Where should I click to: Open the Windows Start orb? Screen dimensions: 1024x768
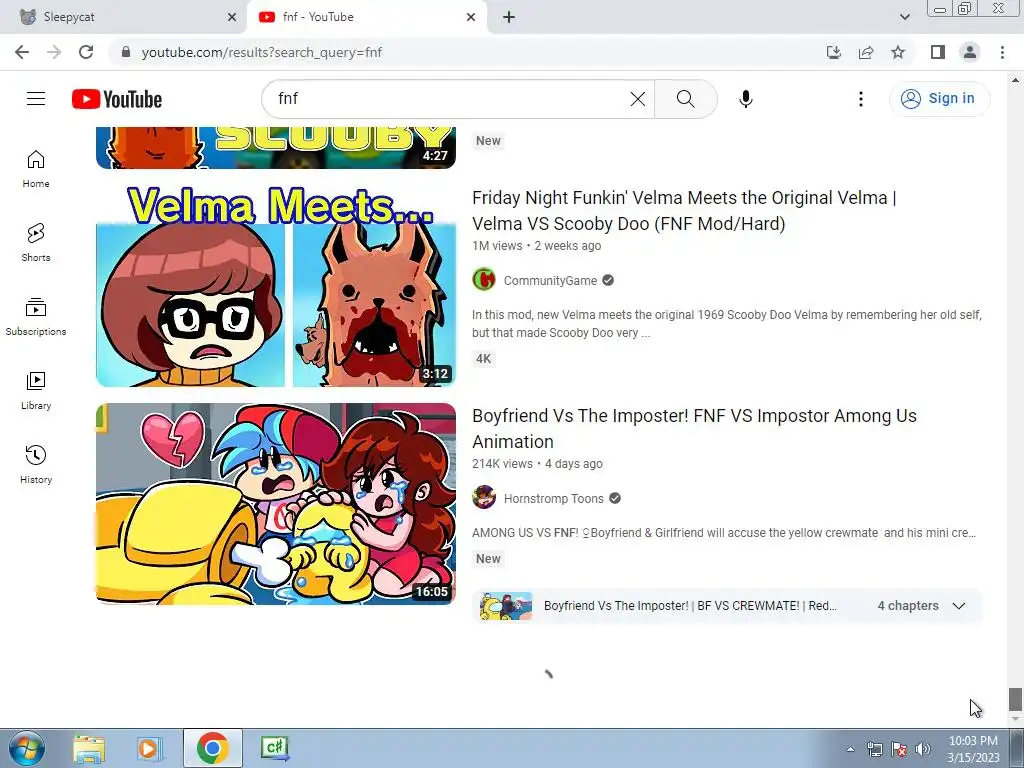click(27, 748)
